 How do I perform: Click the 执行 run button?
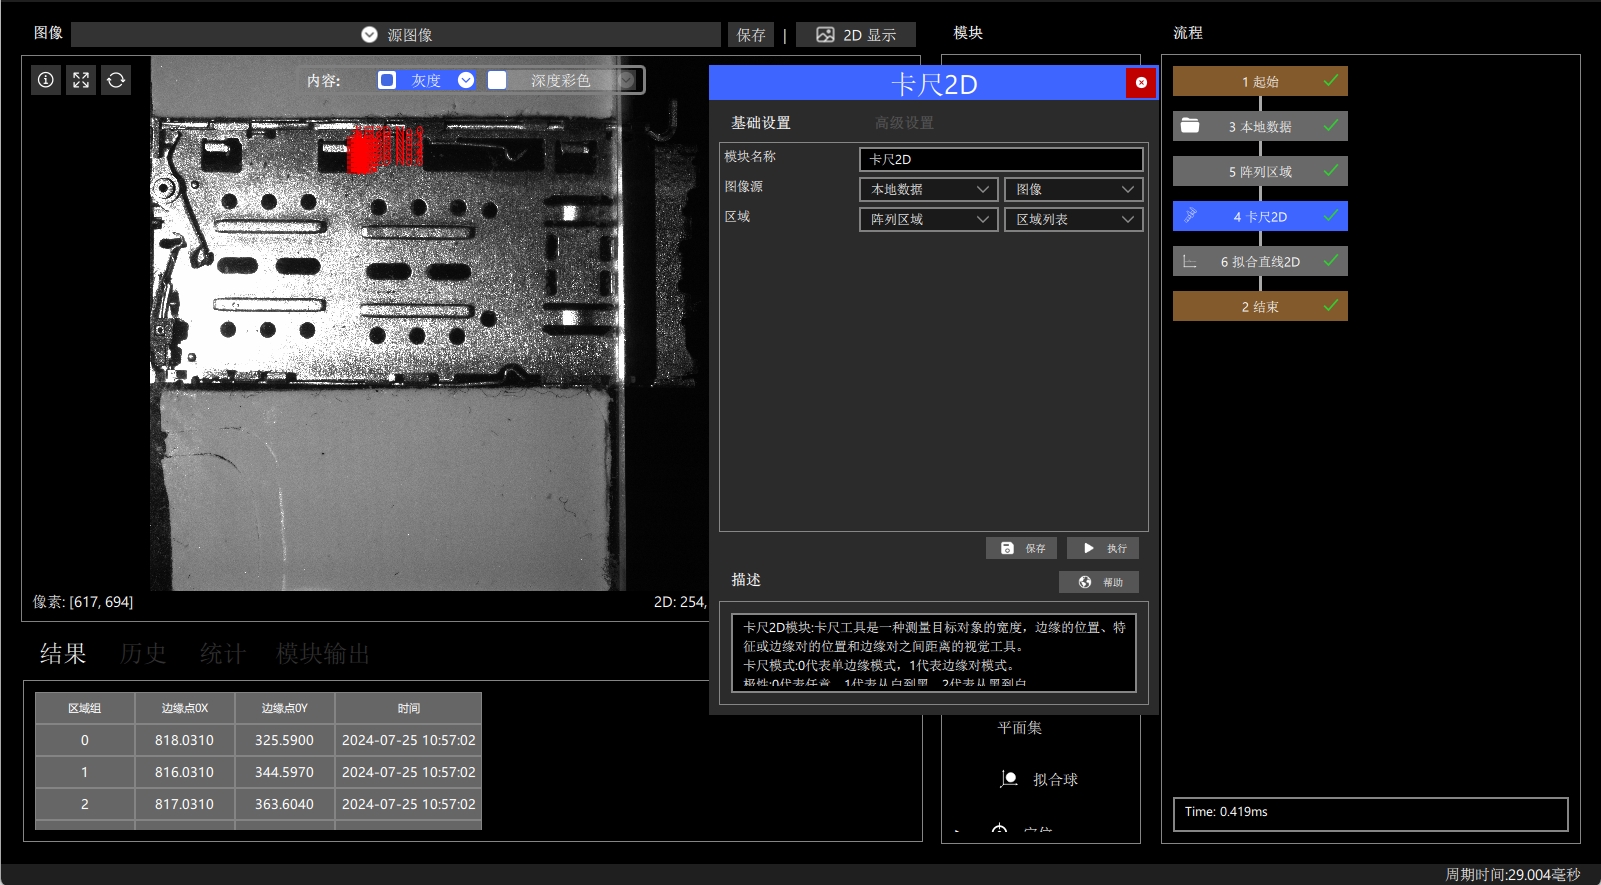[1103, 548]
